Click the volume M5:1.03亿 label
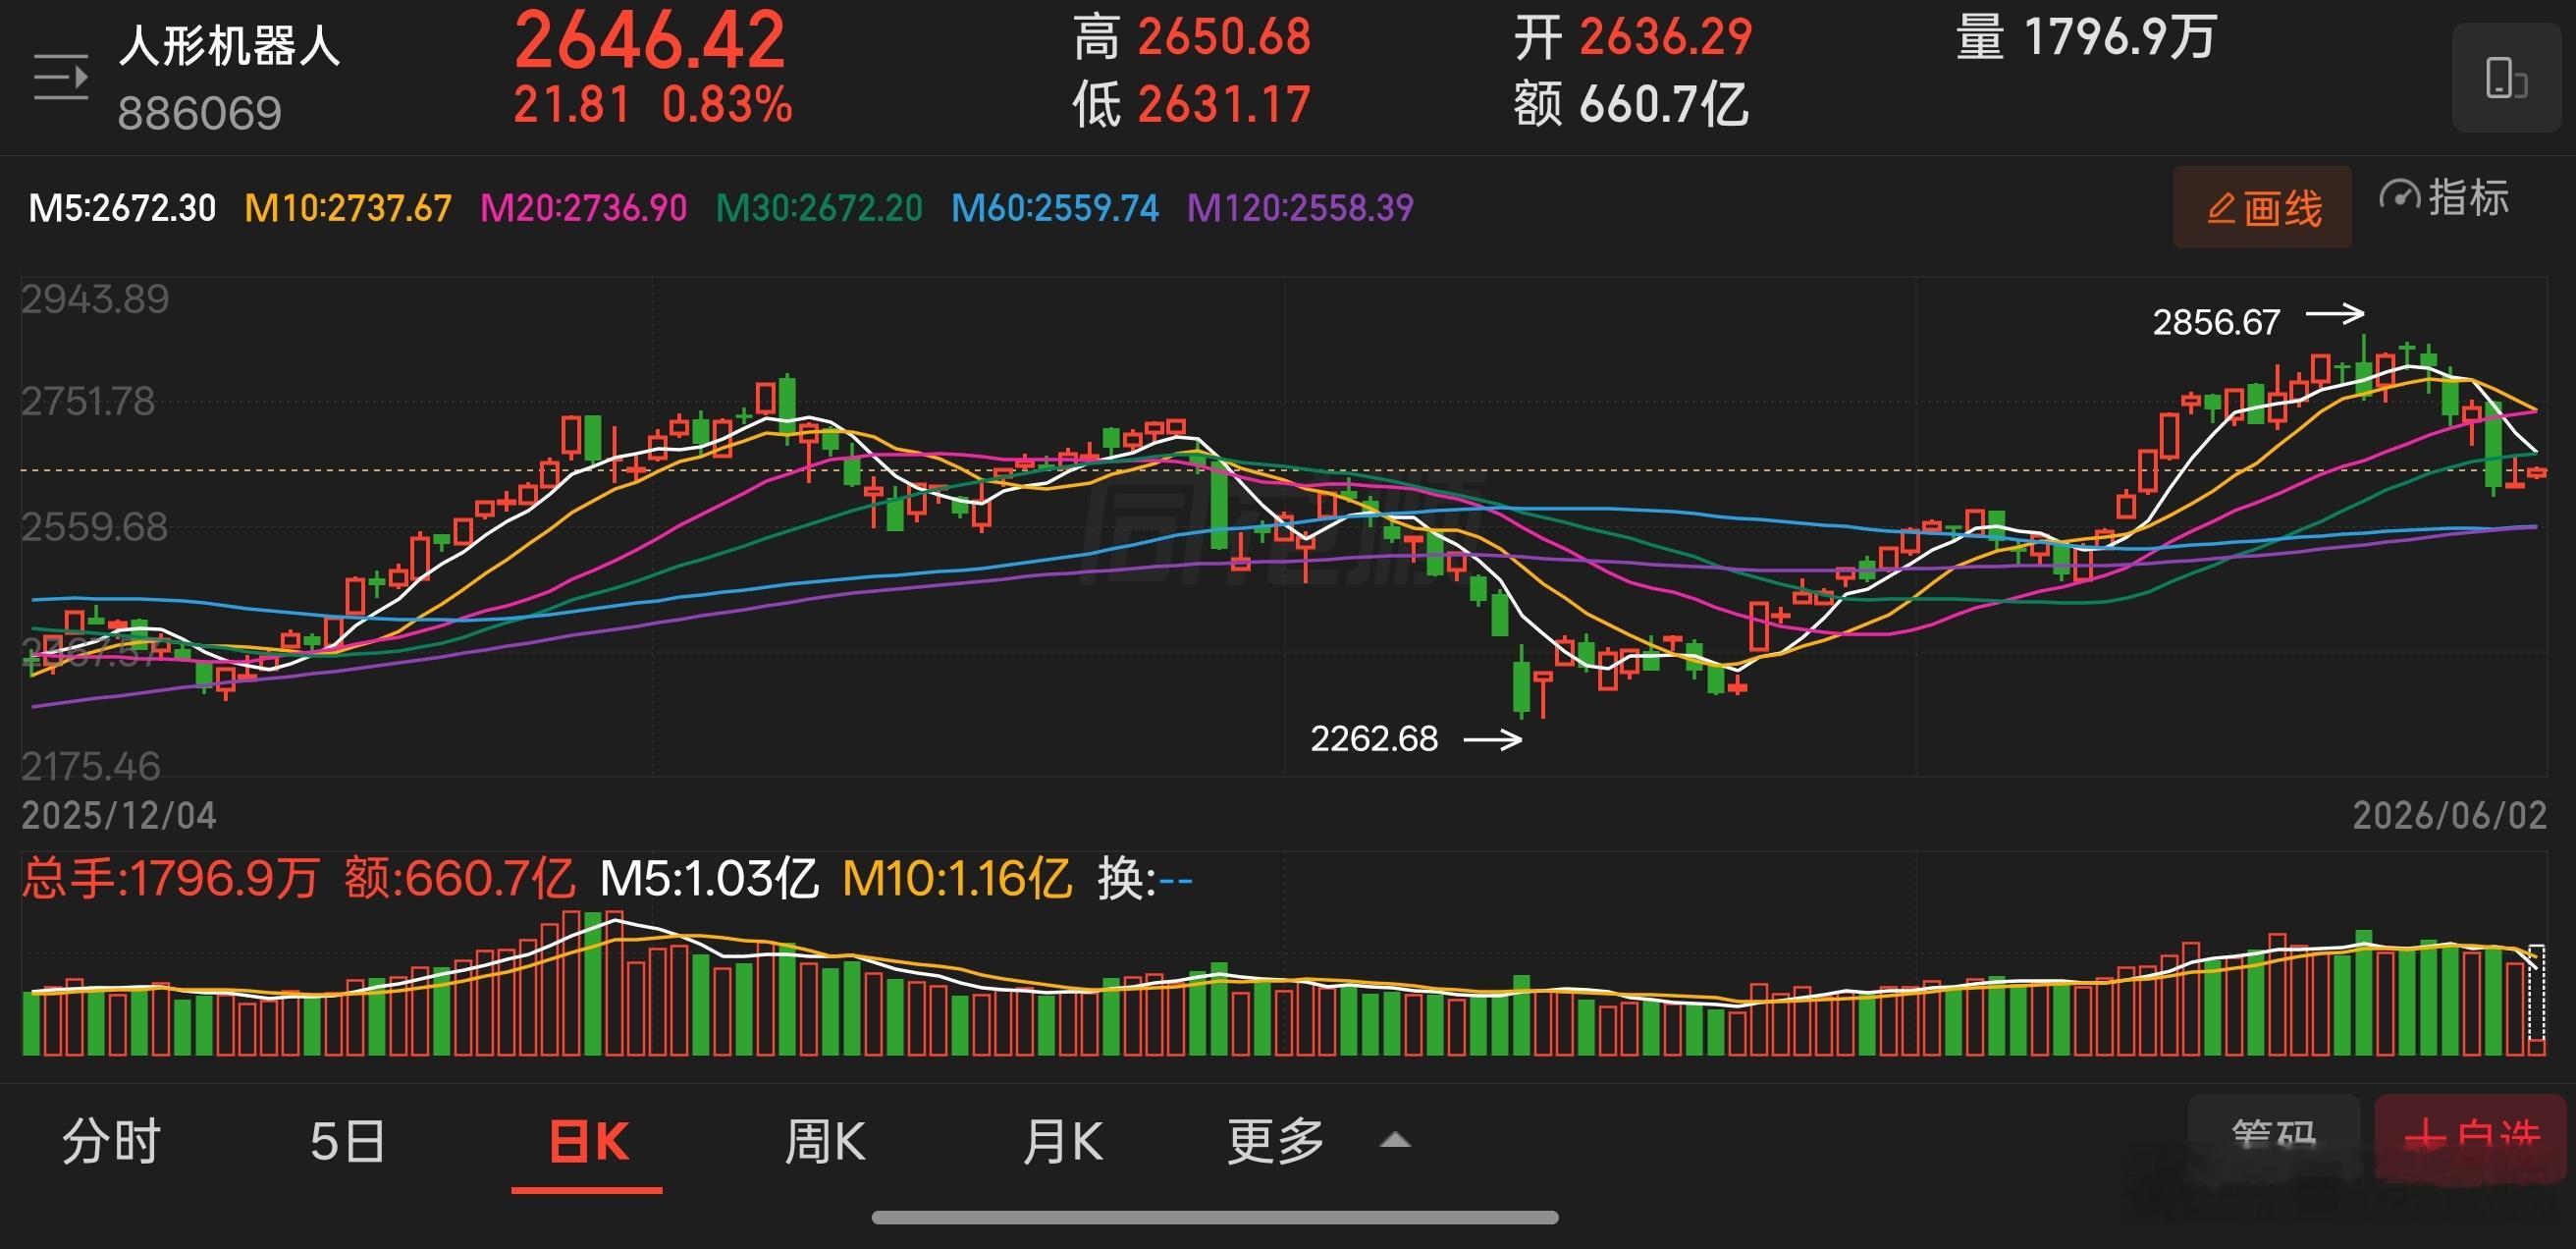This screenshot has height=1249, width=2576. coord(709,879)
